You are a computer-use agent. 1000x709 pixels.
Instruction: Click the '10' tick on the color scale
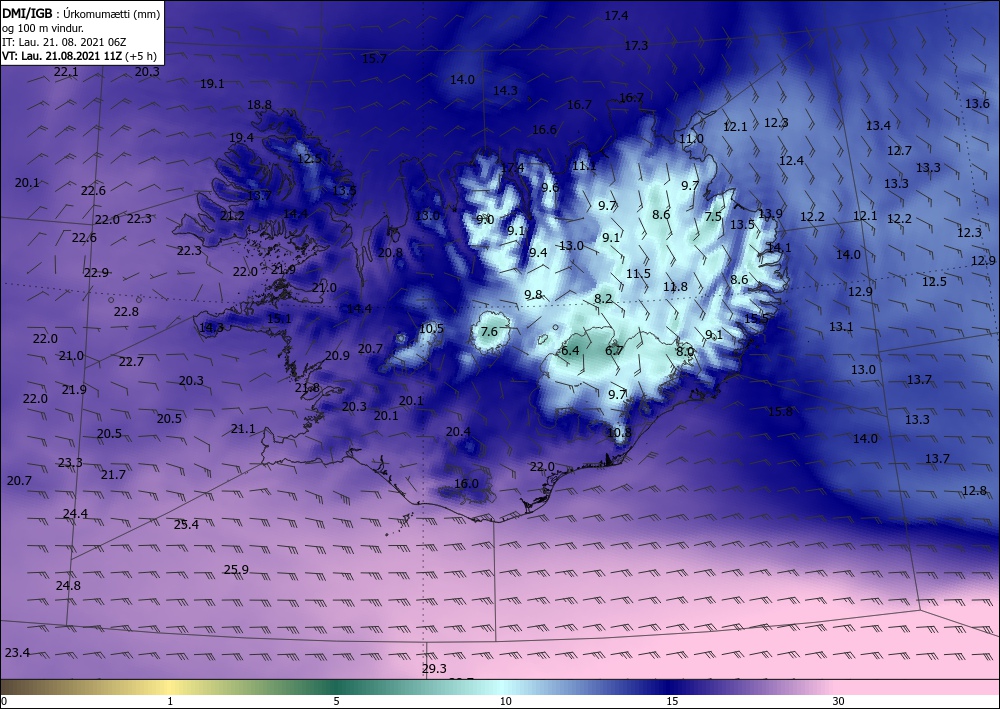coord(506,701)
